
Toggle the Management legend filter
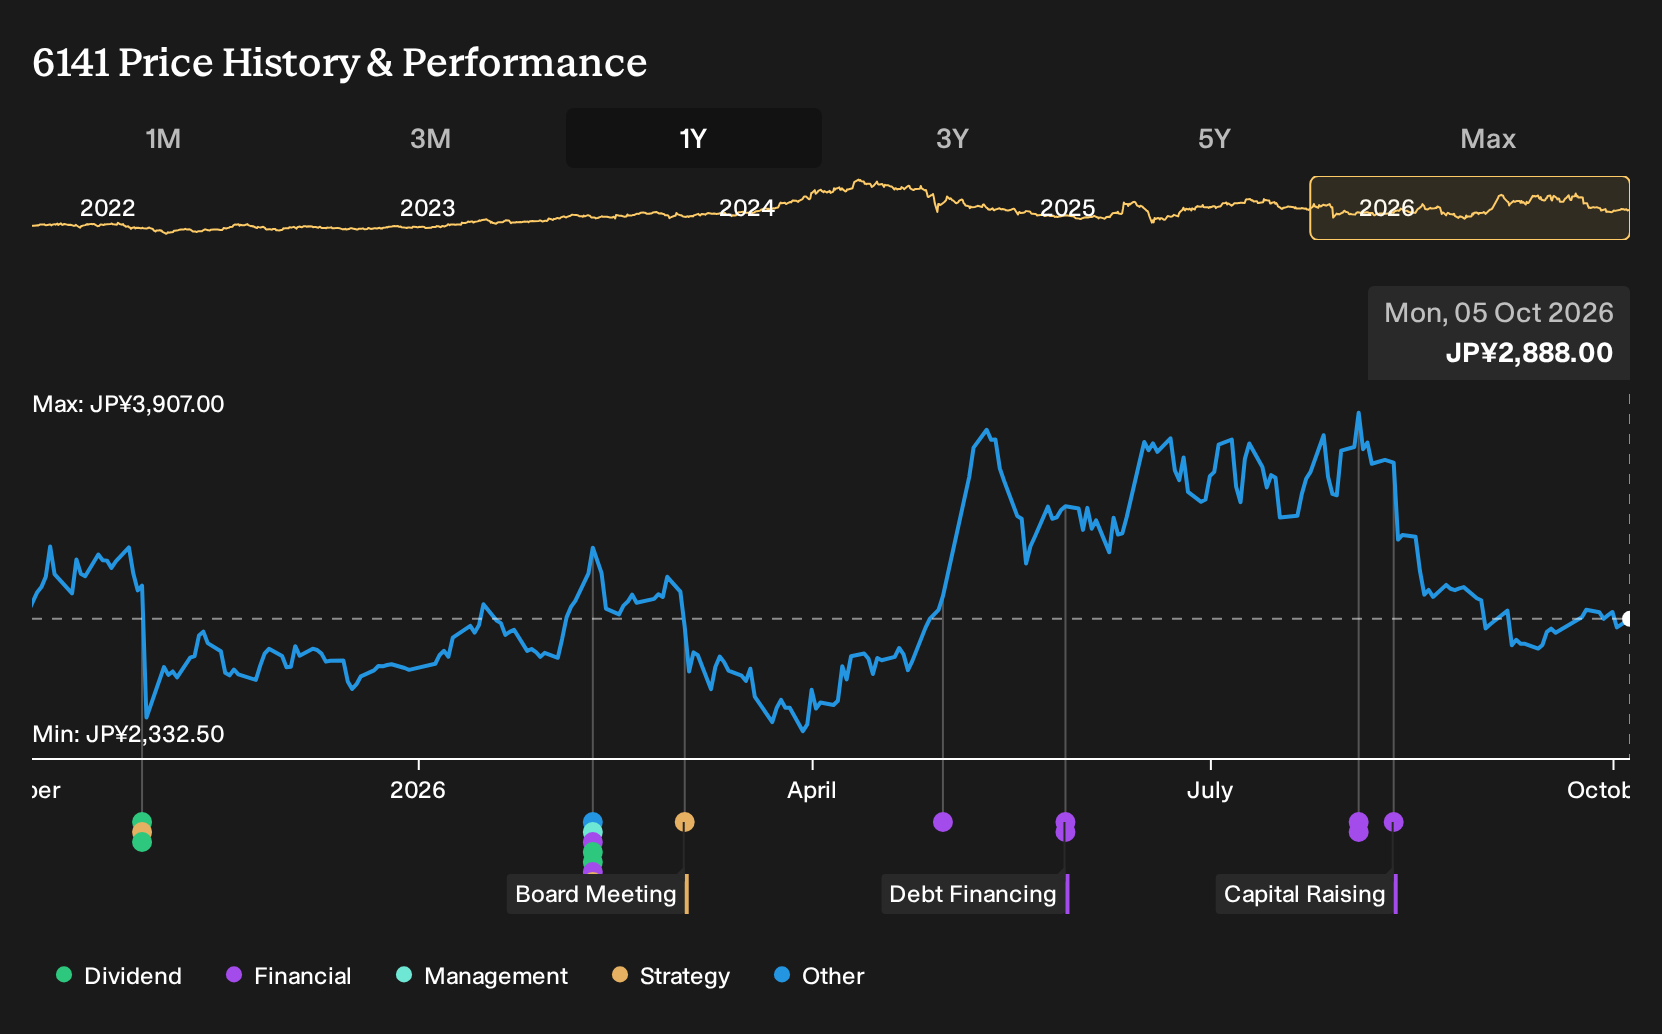click(482, 976)
